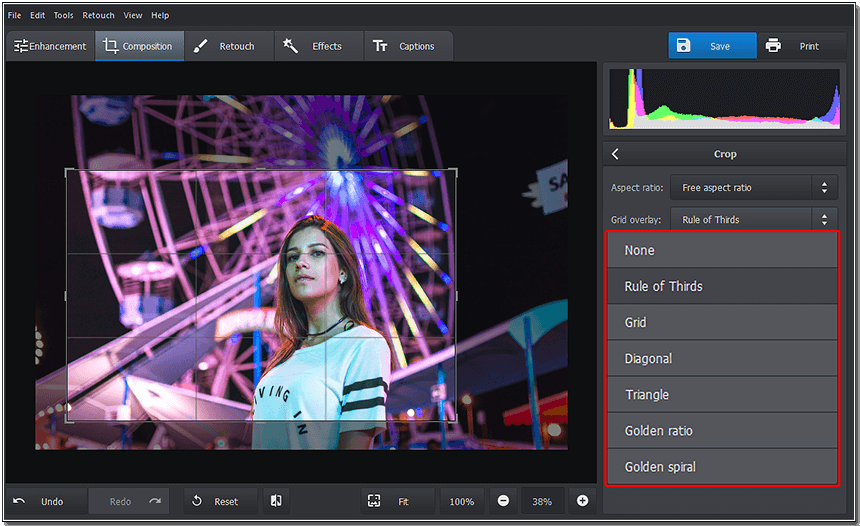Toggle before/after comparison view icon
The height and width of the screenshot is (526, 860).
coord(276,501)
